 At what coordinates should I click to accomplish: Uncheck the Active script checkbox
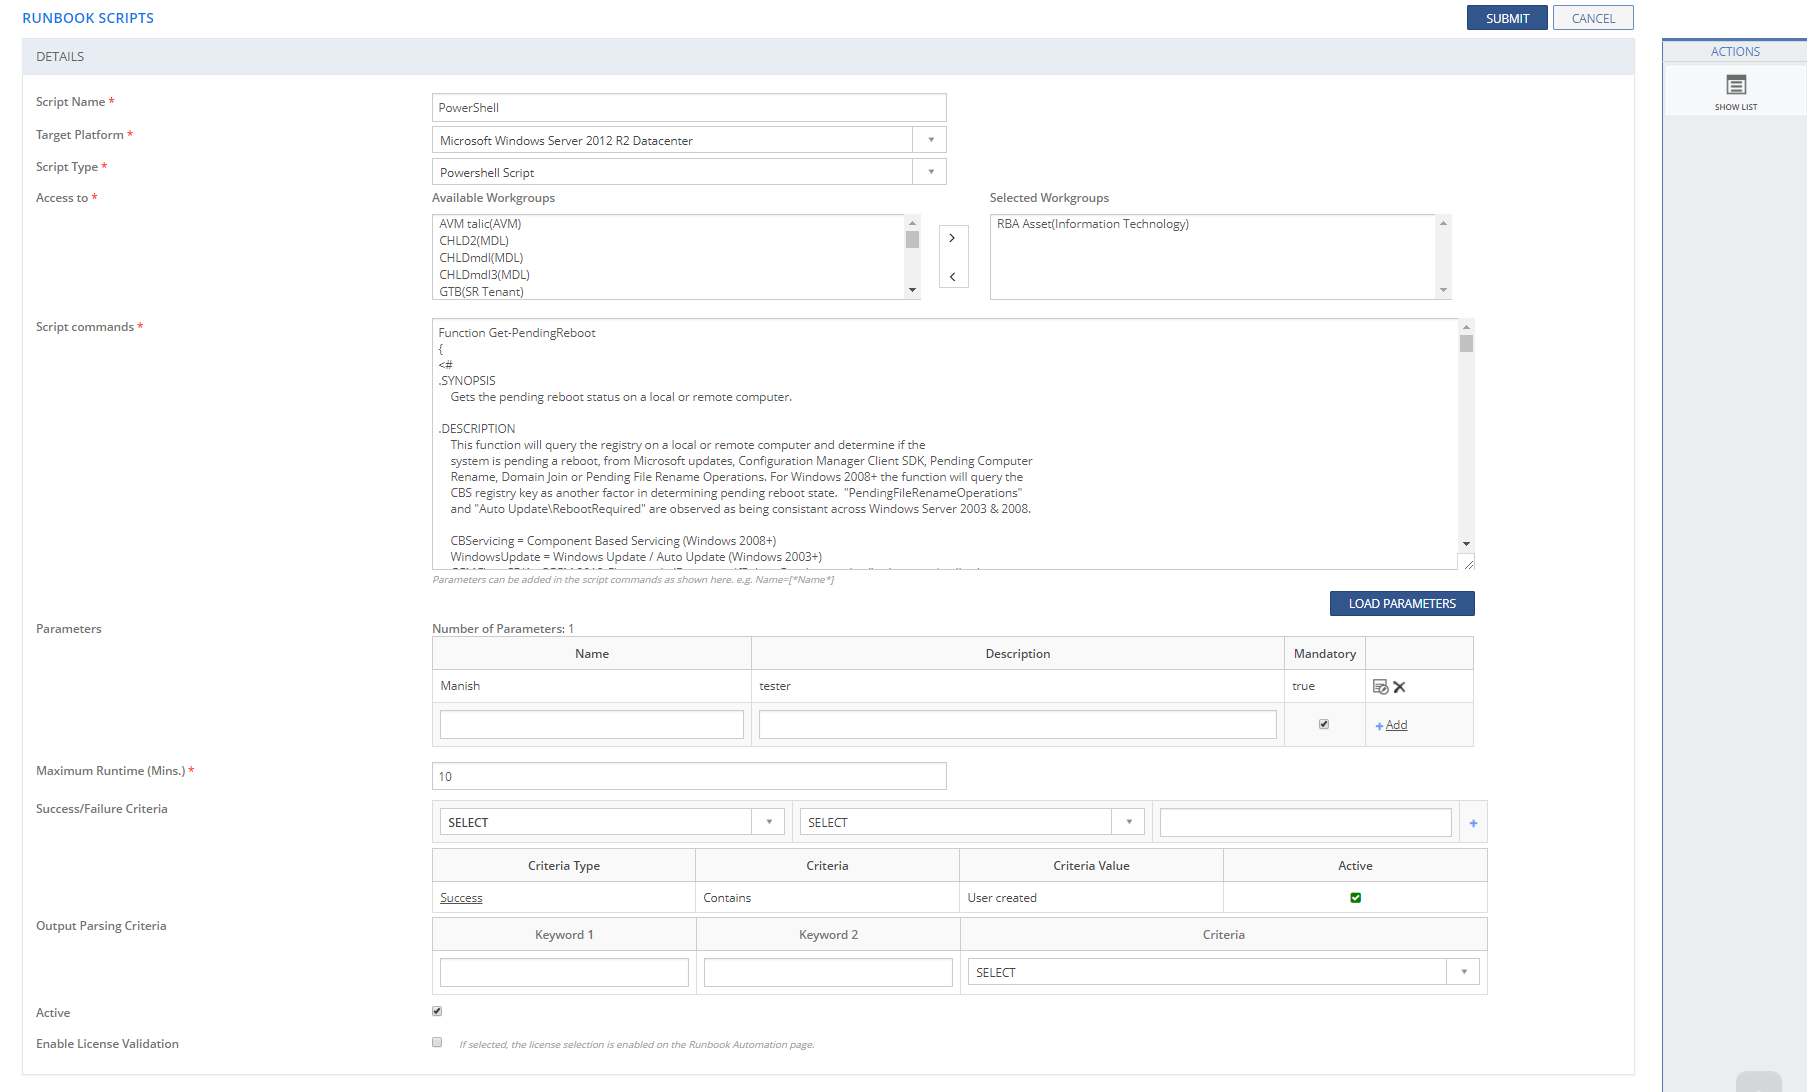click(x=437, y=1011)
